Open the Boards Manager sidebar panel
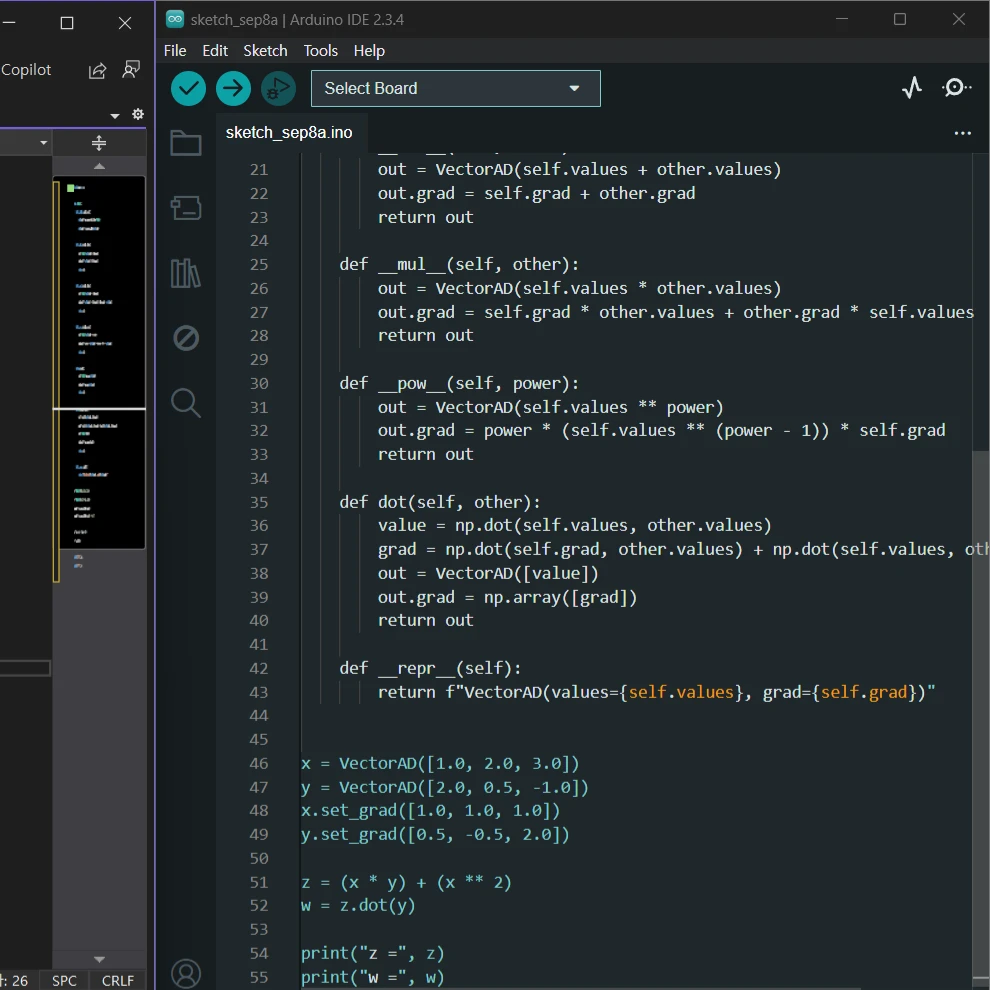 point(186,208)
